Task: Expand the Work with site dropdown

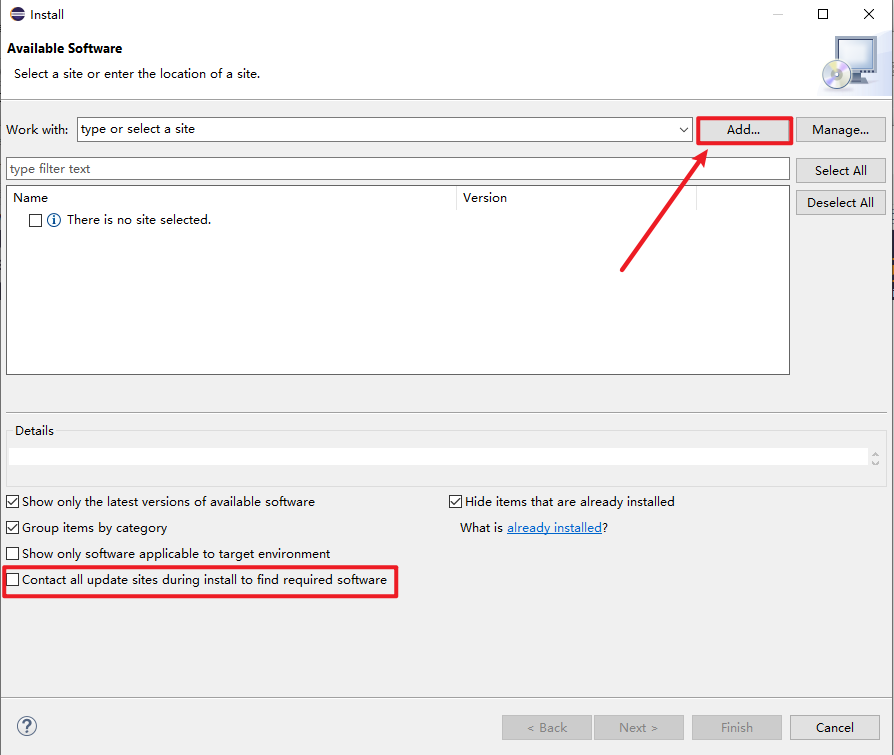Action: pyautogui.click(x=684, y=130)
